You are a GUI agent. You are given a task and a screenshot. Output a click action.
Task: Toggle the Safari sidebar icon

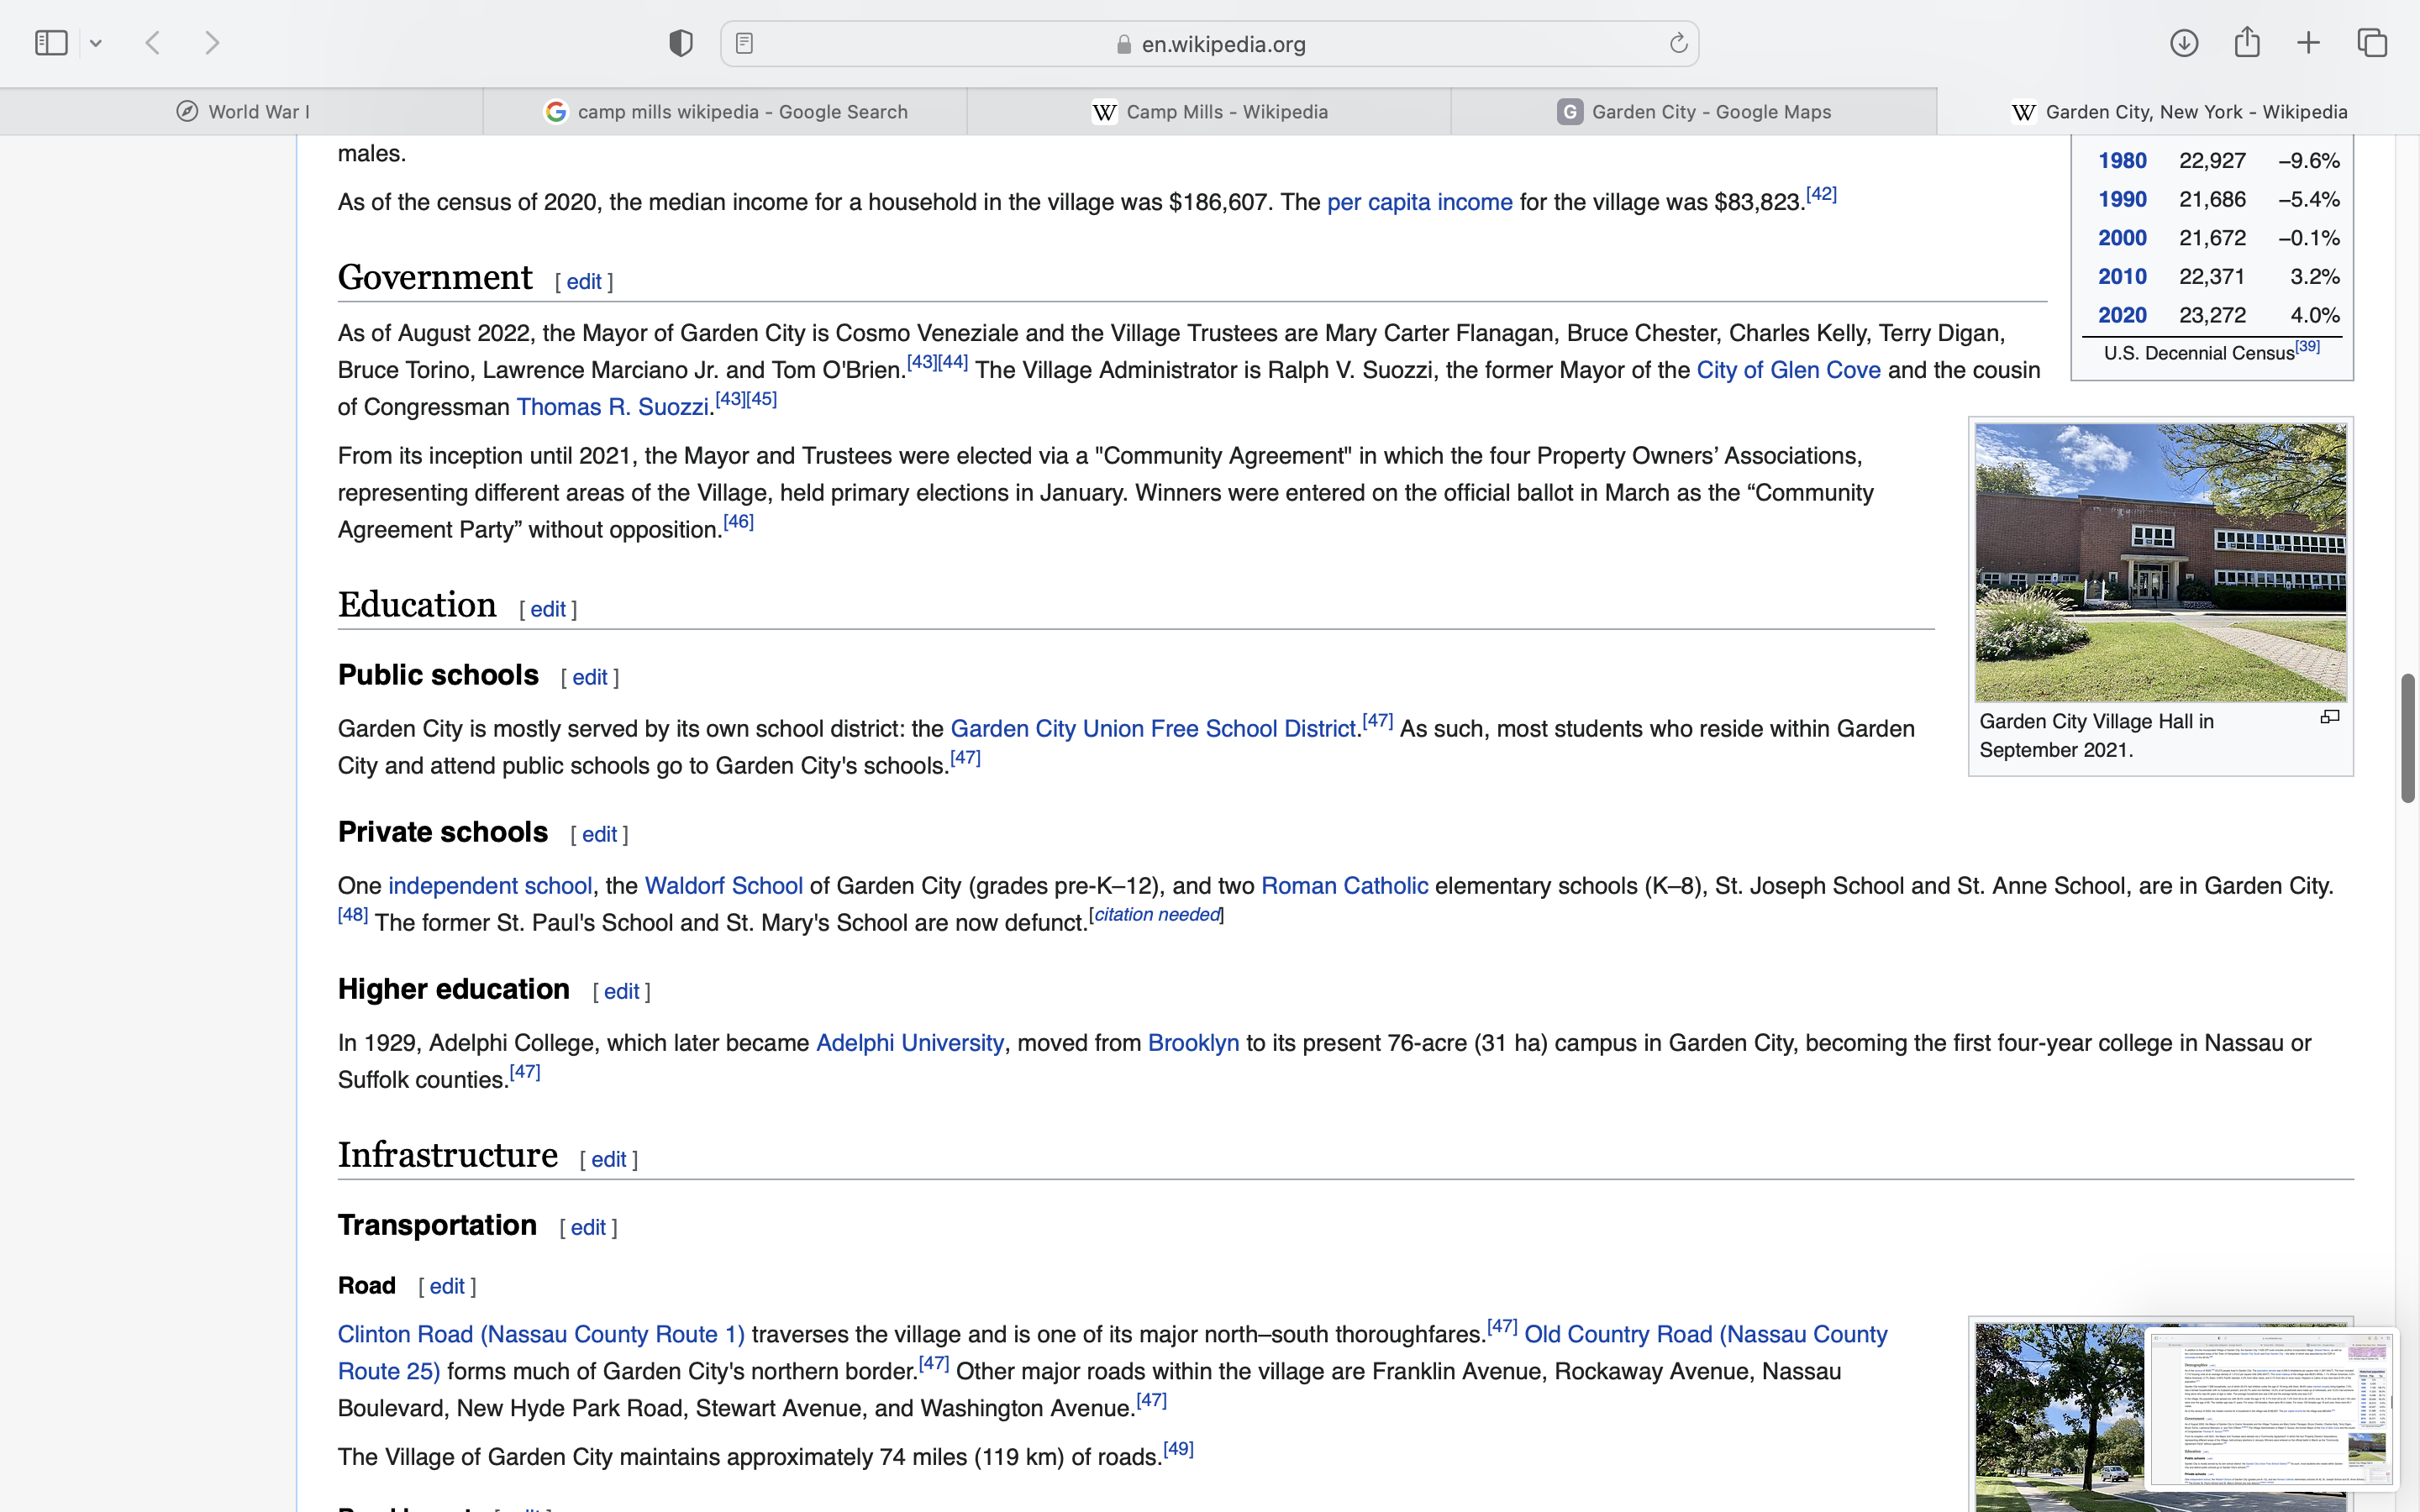pos(51,43)
